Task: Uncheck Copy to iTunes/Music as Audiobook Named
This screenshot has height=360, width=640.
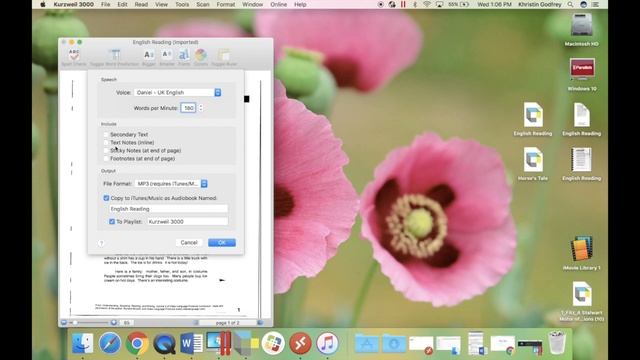Action: (106, 198)
